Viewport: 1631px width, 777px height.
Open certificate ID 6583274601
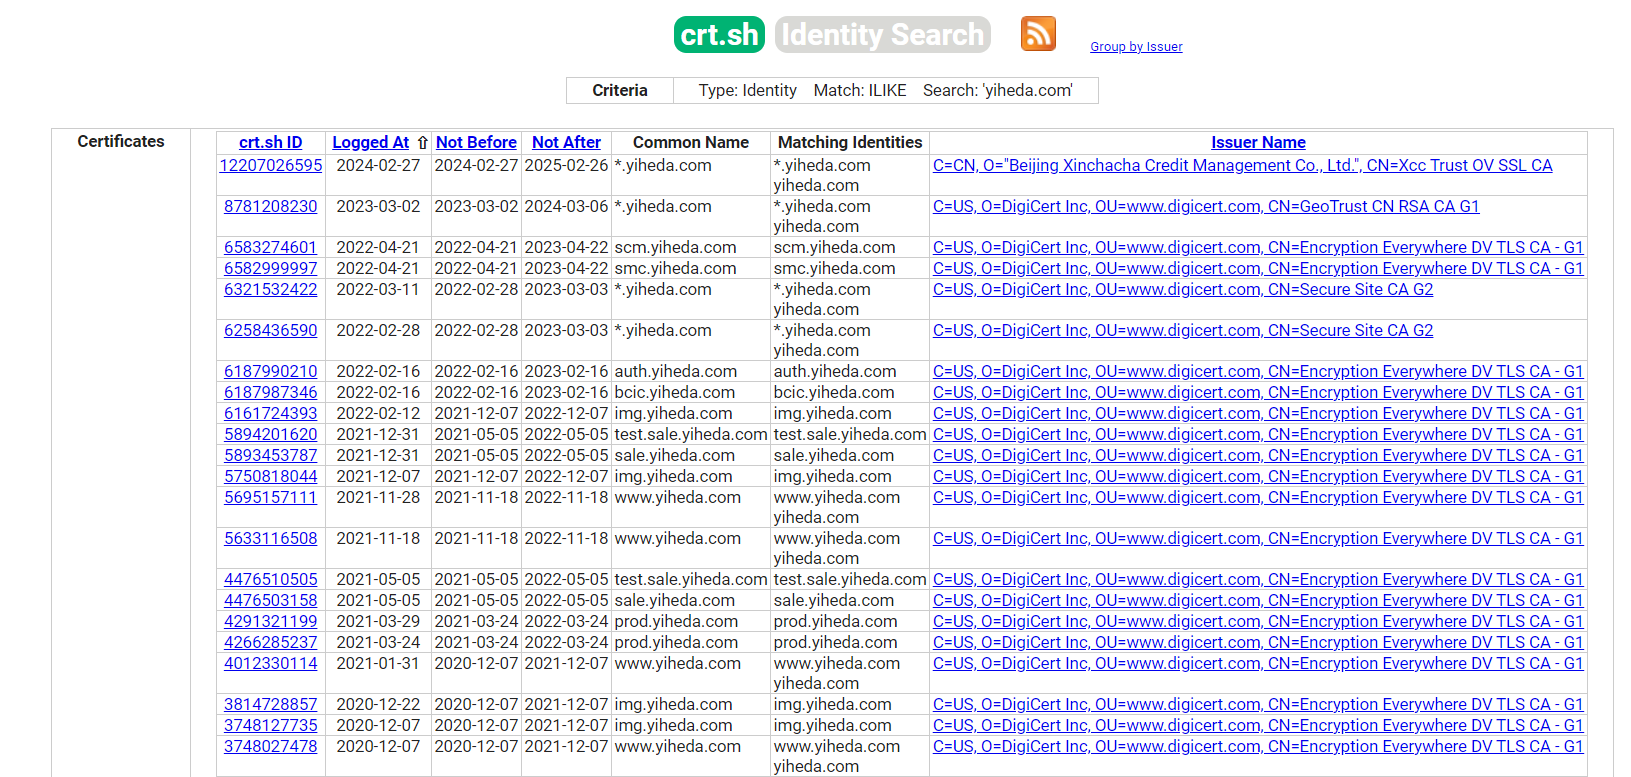point(271,248)
